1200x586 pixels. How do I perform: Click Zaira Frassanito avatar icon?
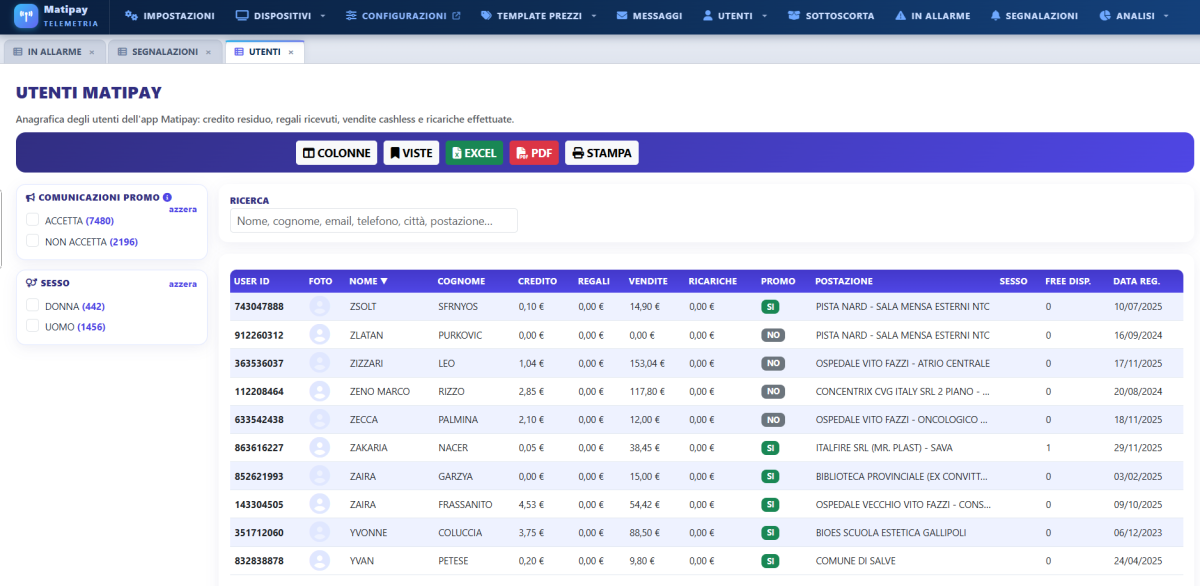point(319,504)
